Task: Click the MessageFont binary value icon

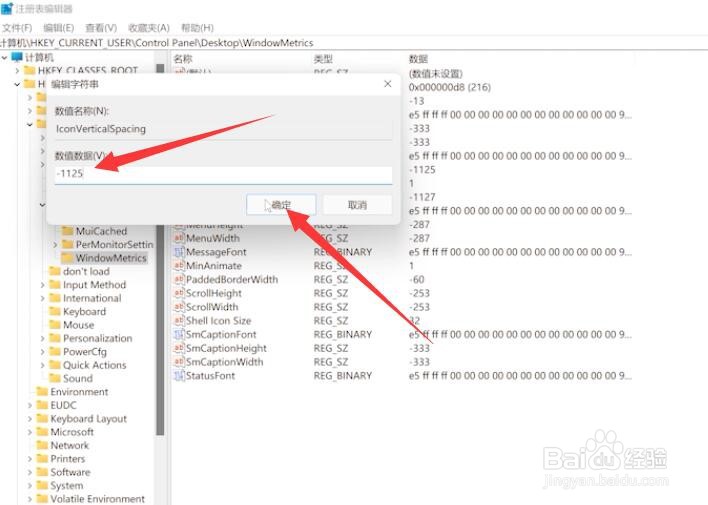Action: coord(179,252)
